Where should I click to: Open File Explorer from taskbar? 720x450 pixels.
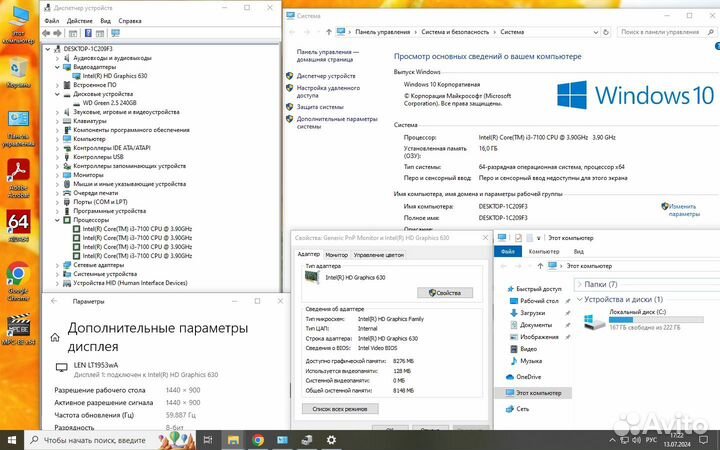(x=233, y=440)
